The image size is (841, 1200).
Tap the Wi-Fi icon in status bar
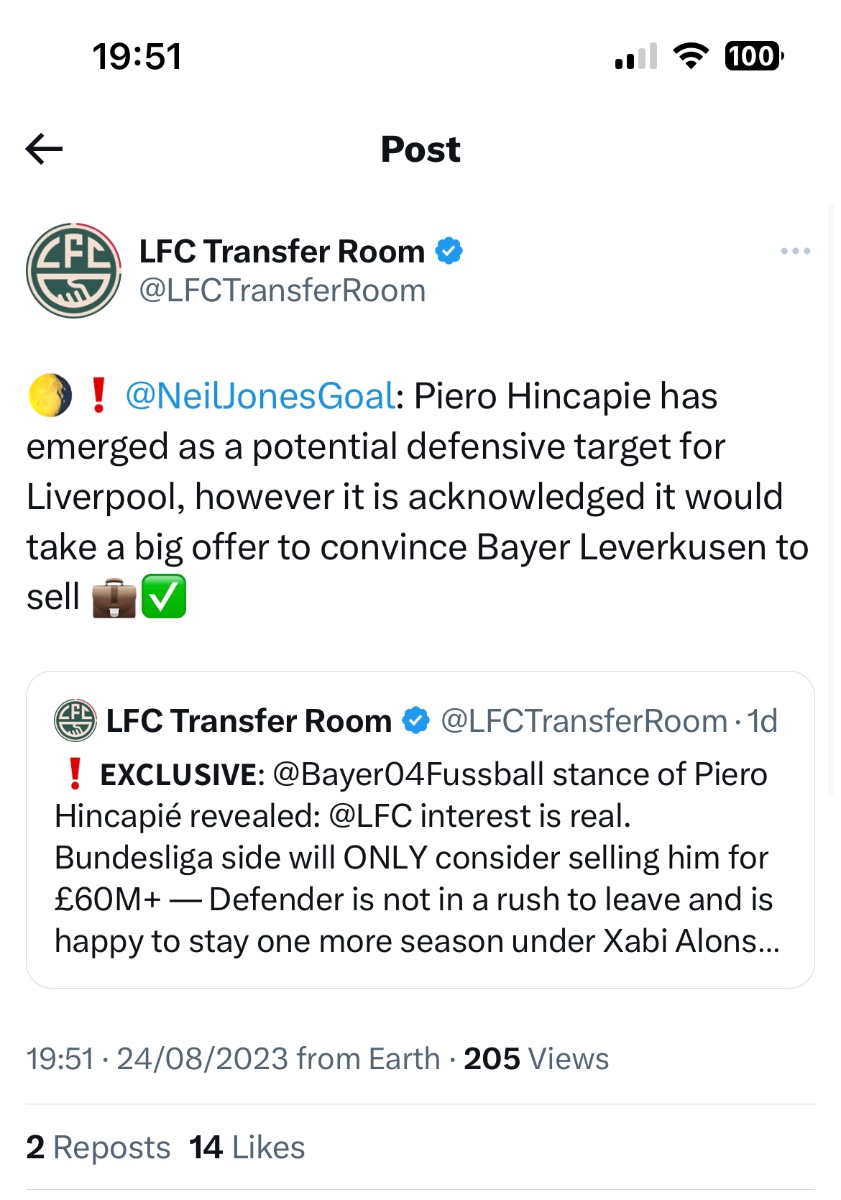click(690, 57)
